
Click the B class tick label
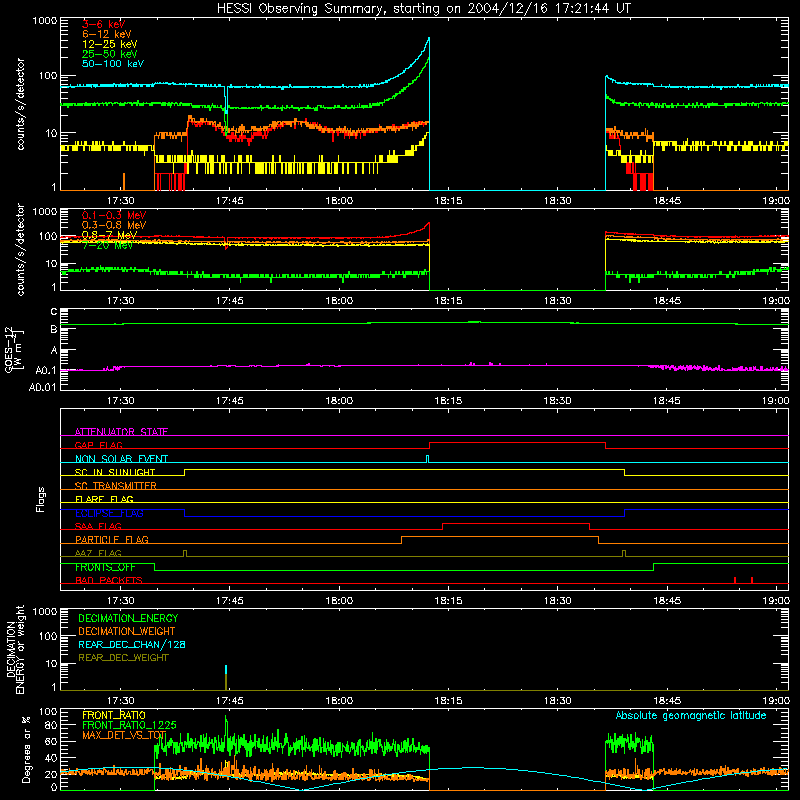coord(54,329)
